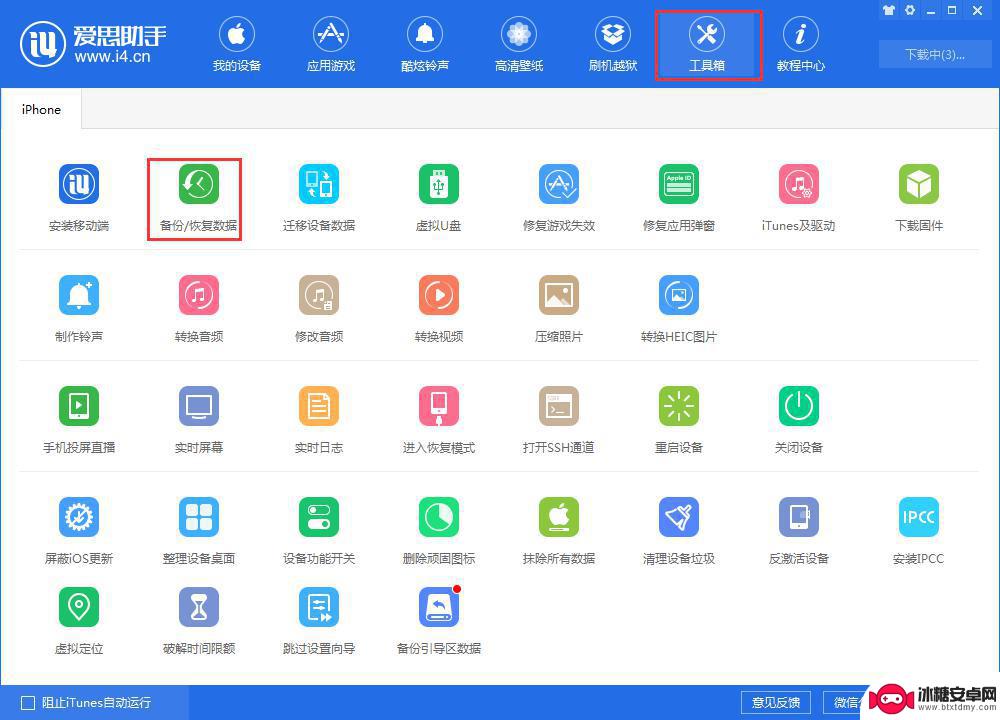Start 手机投屏直播

tap(79, 419)
